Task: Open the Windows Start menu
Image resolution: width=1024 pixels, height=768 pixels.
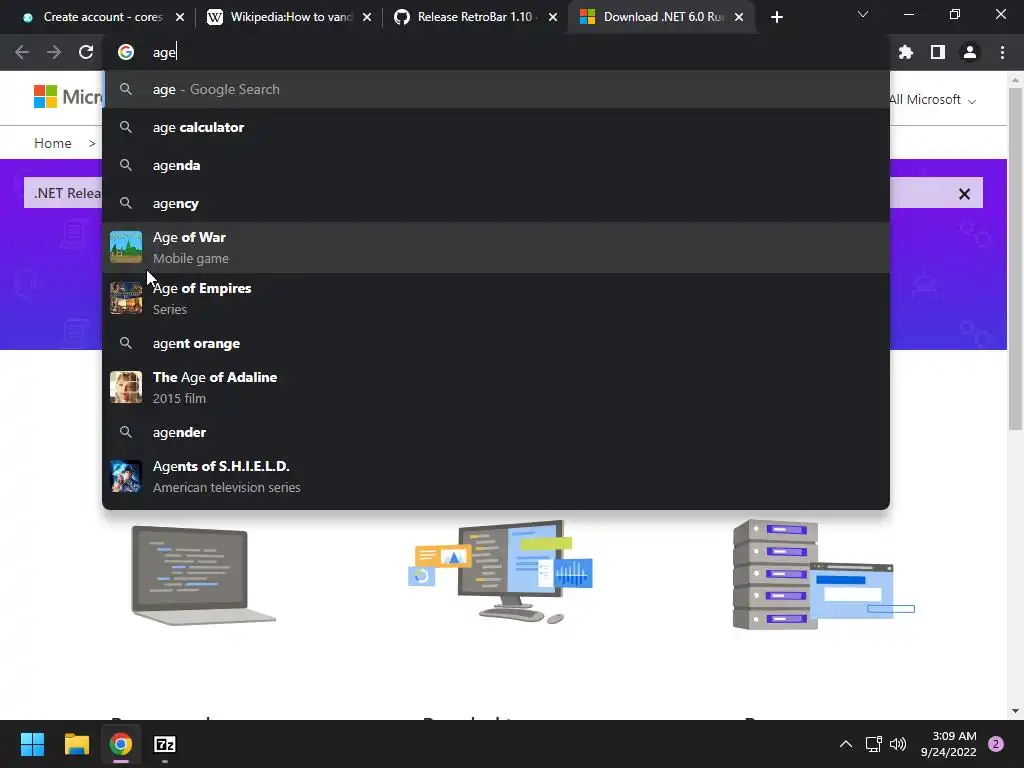Action: point(32,744)
